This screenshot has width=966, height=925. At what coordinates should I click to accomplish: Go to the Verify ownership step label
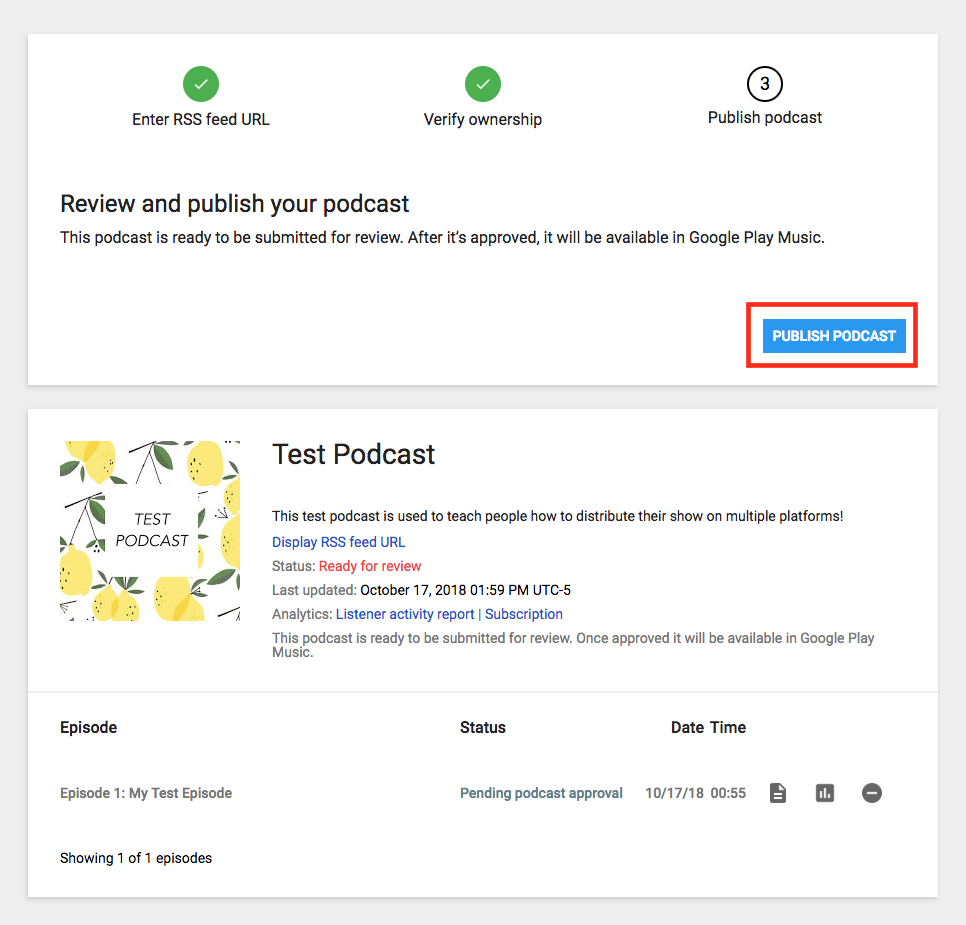483,119
